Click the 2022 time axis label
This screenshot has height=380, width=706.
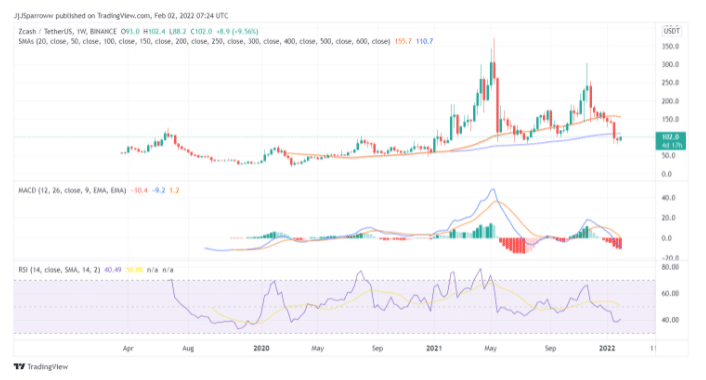pyautogui.click(x=607, y=348)
